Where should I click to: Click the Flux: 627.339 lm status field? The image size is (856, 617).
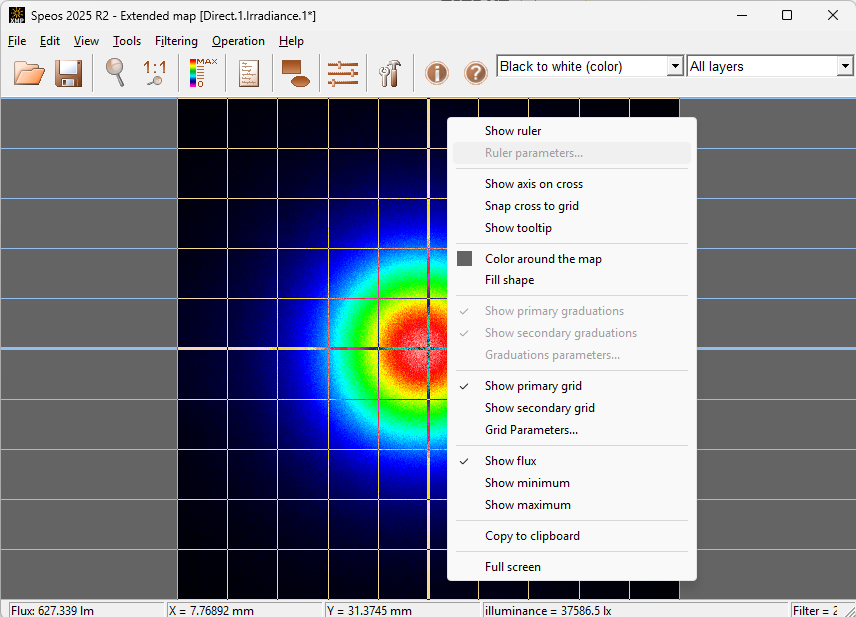[86, 610]
